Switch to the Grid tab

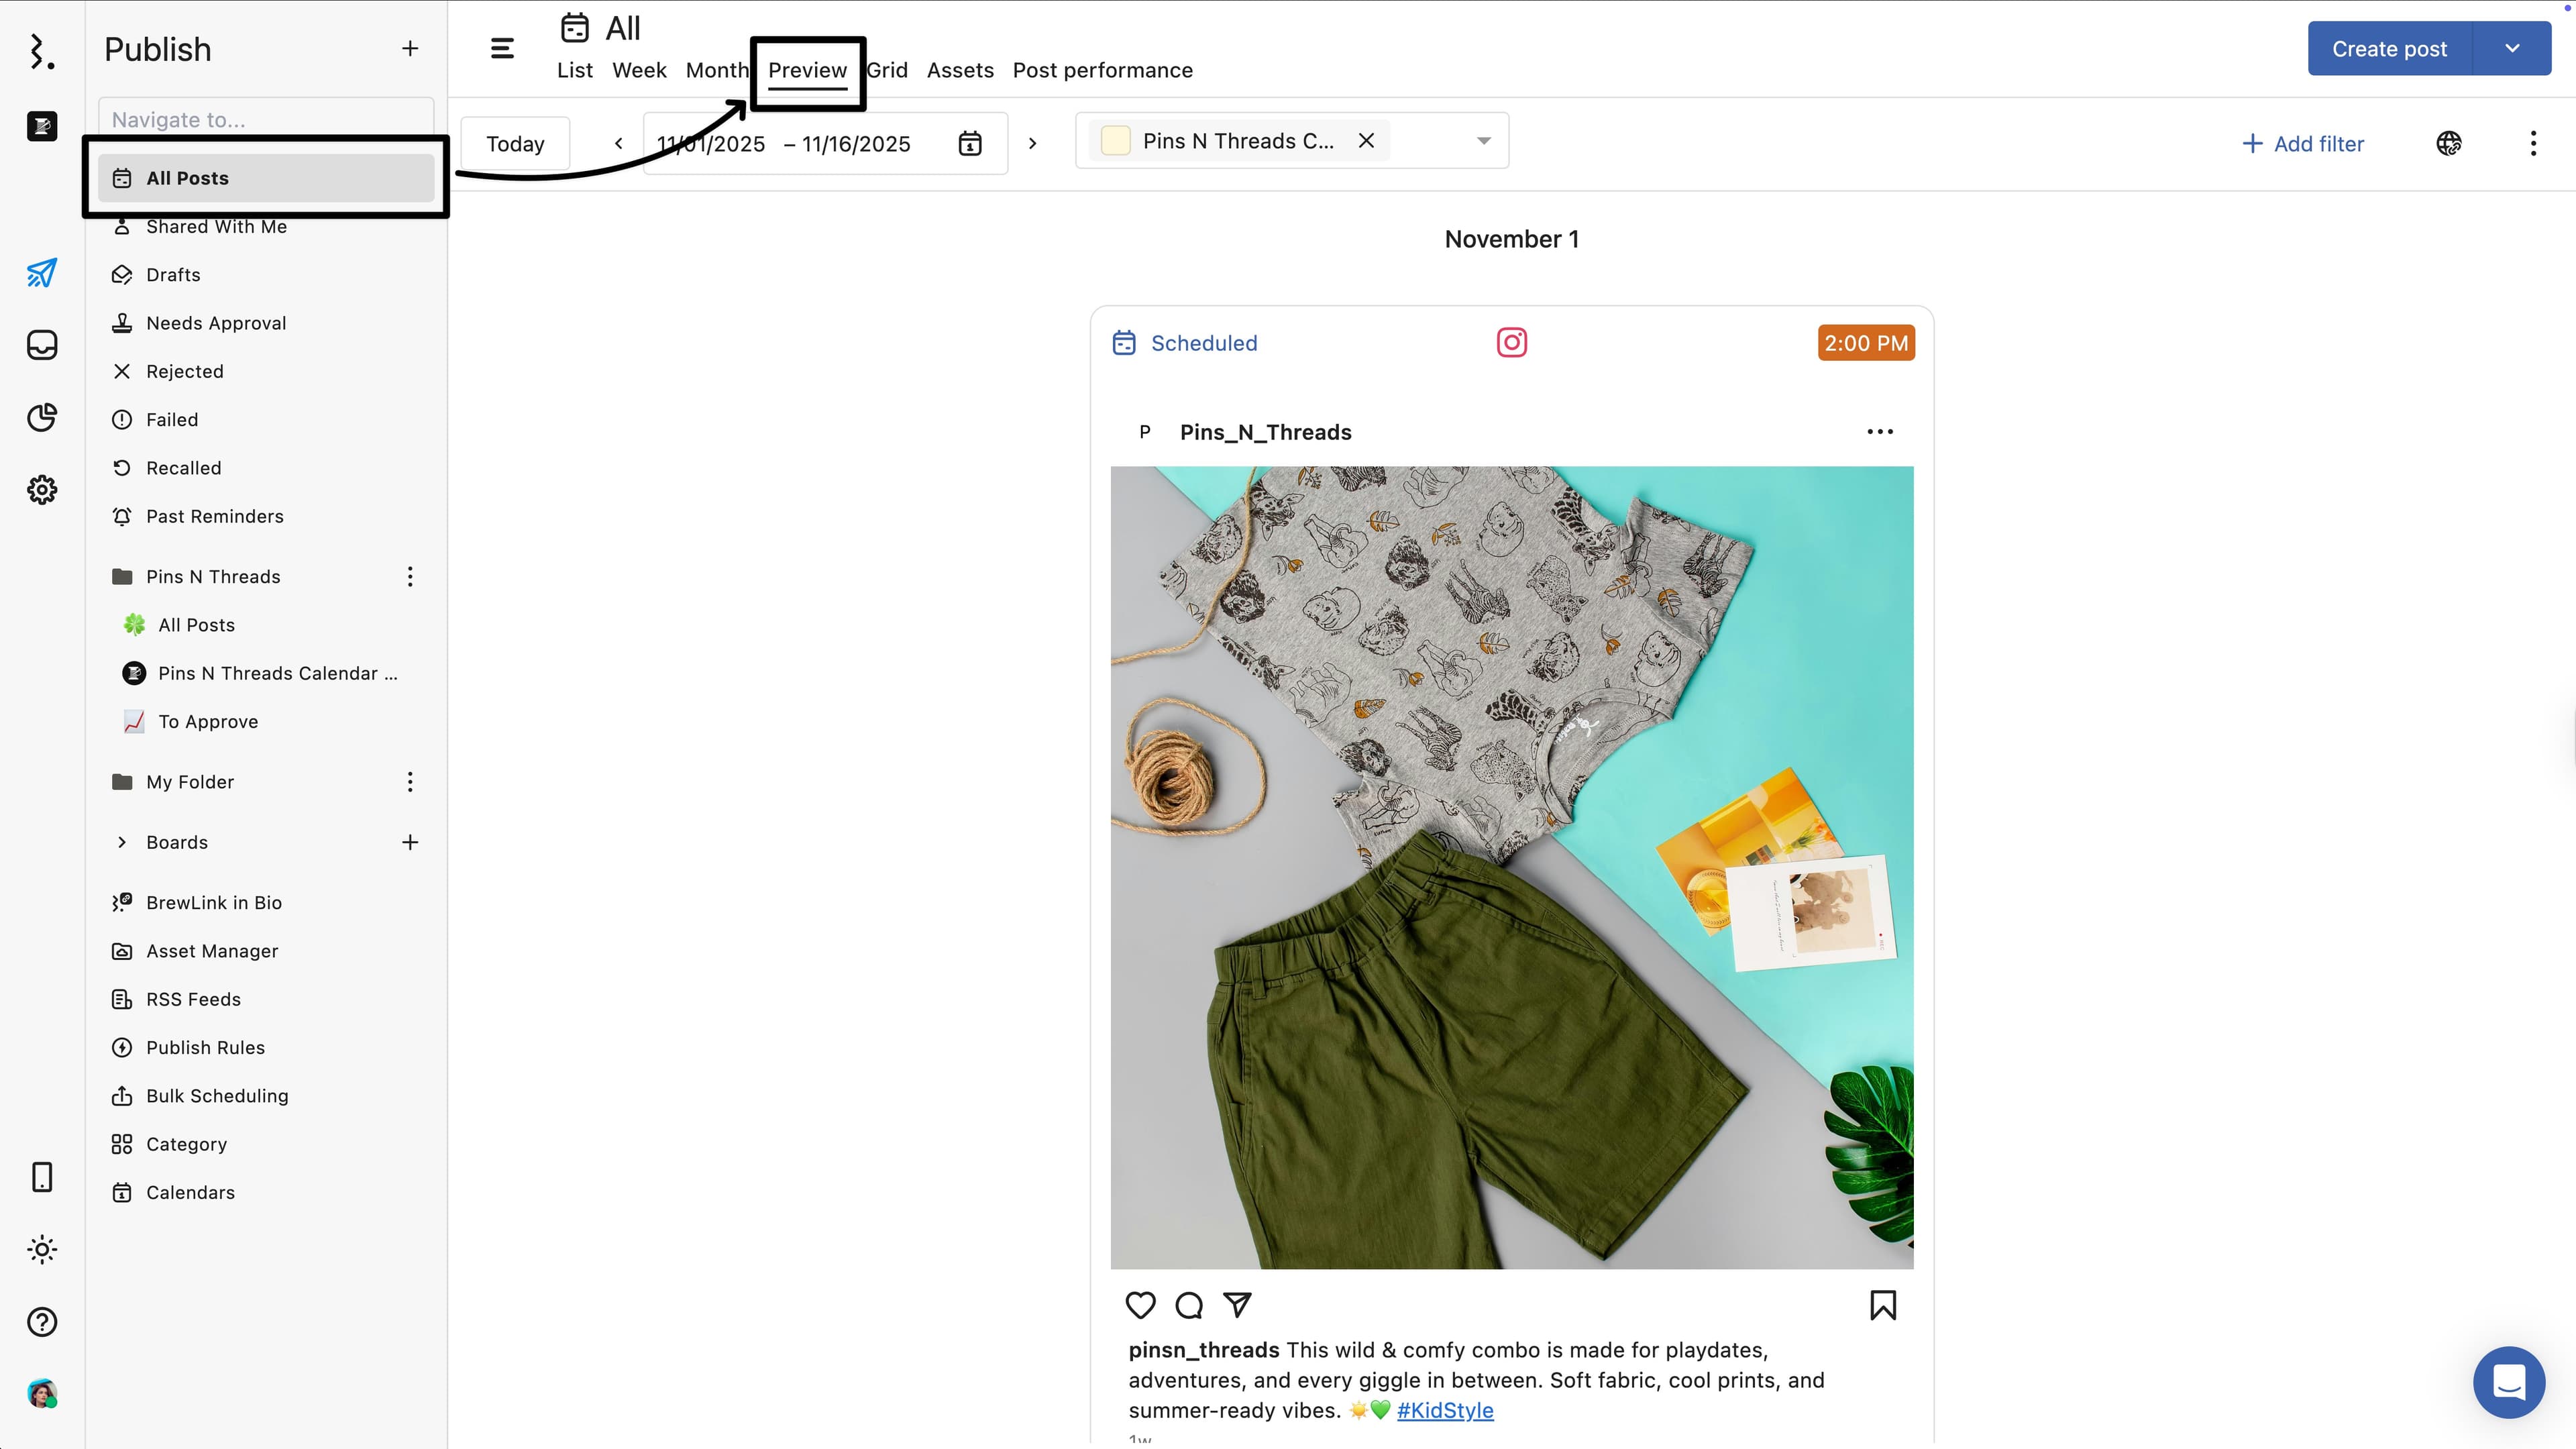888,70
